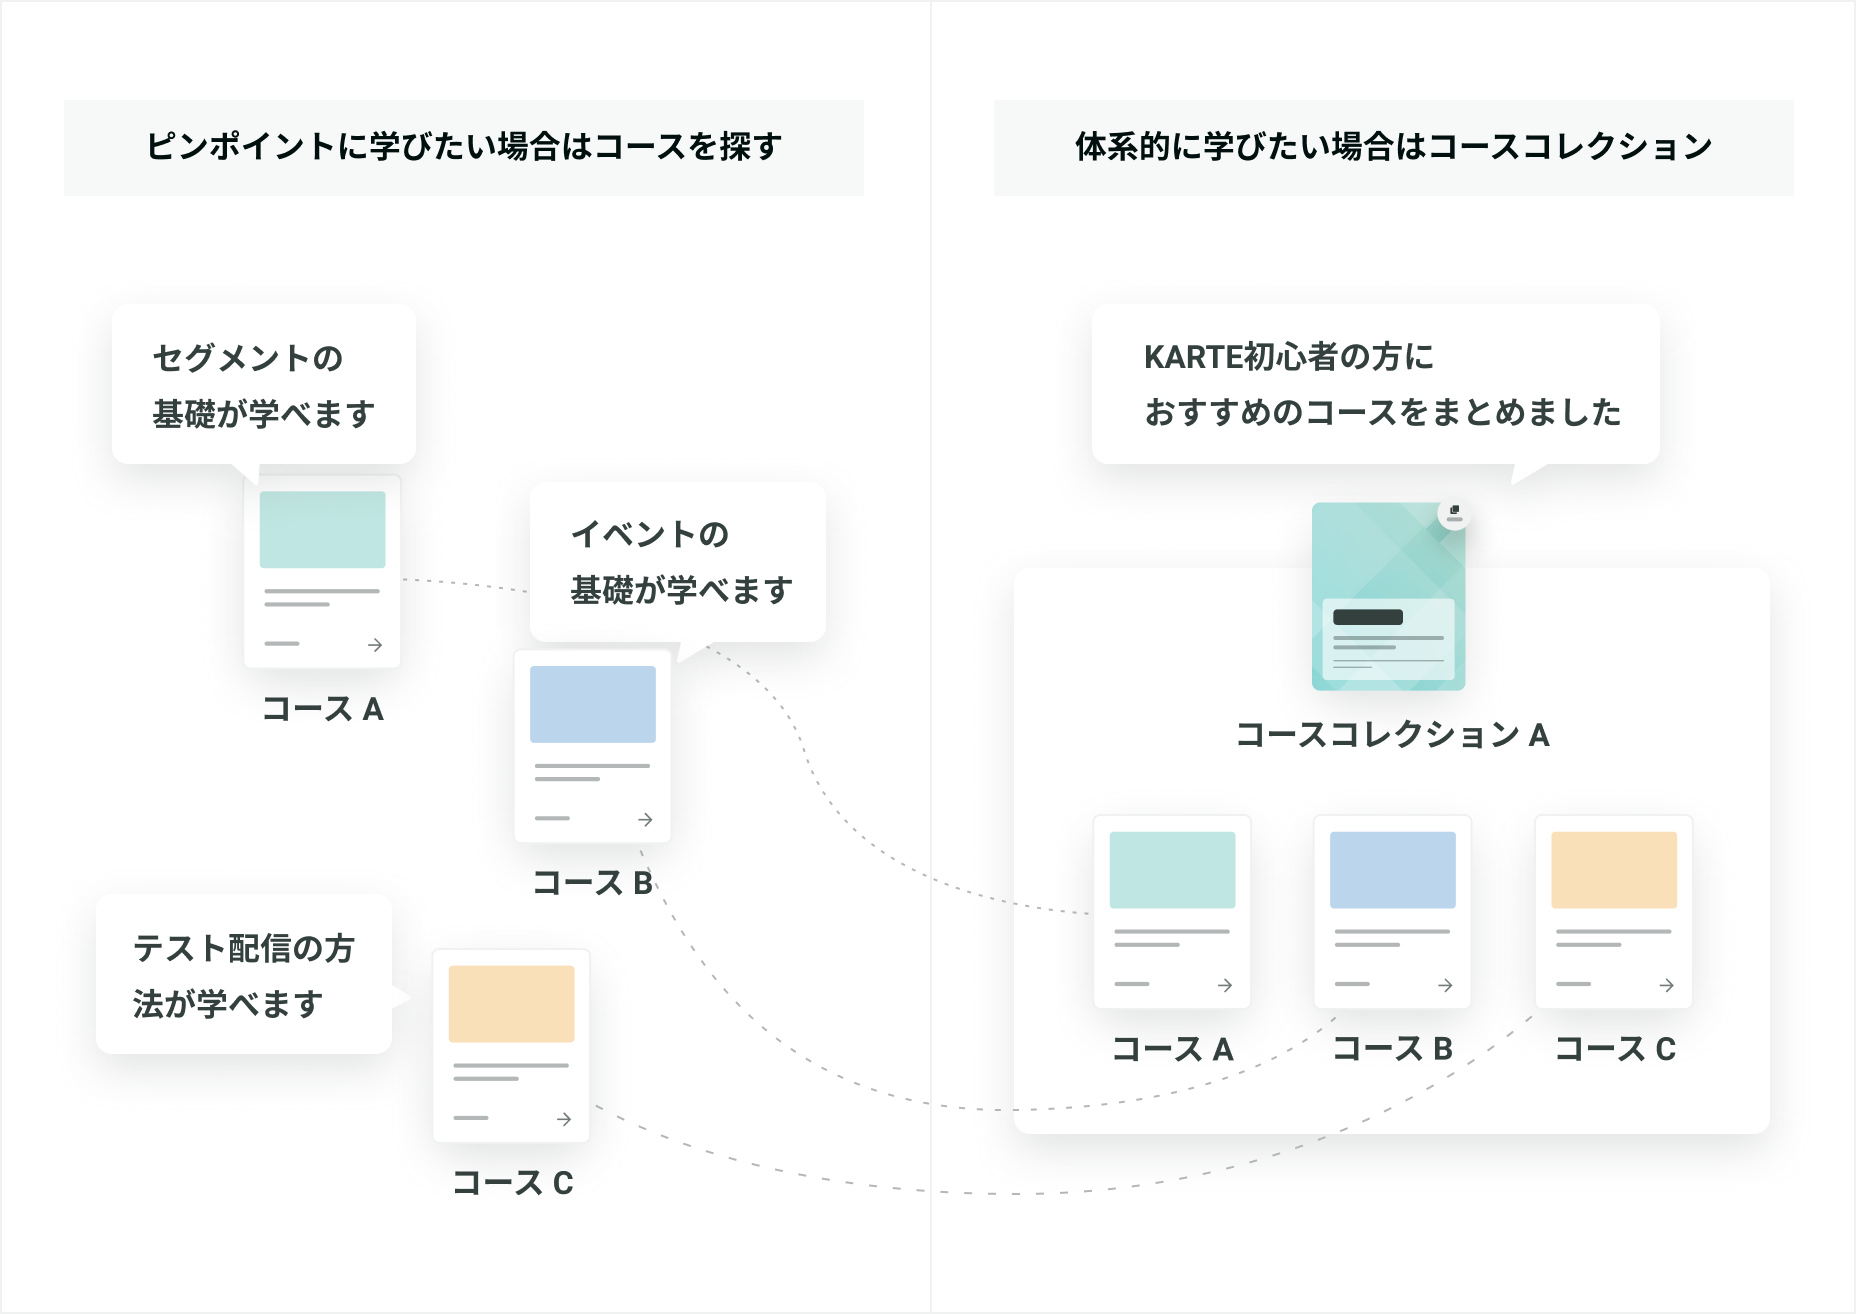The height and width of the screenshot is (1314, 1856).
Task: Click the collection badge icon on コースコレクション A card
Action: pos(1454,513)
